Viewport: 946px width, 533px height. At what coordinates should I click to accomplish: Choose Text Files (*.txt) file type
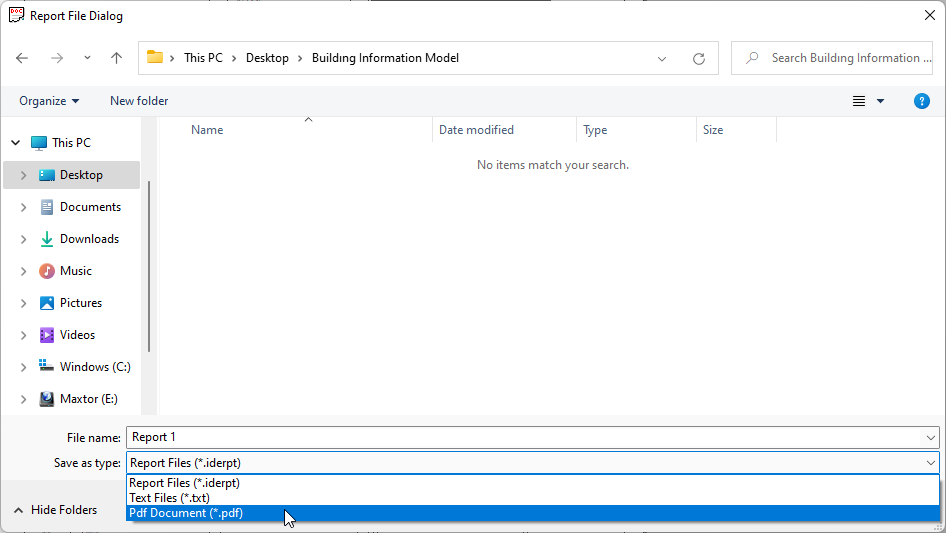pos(169,498)
